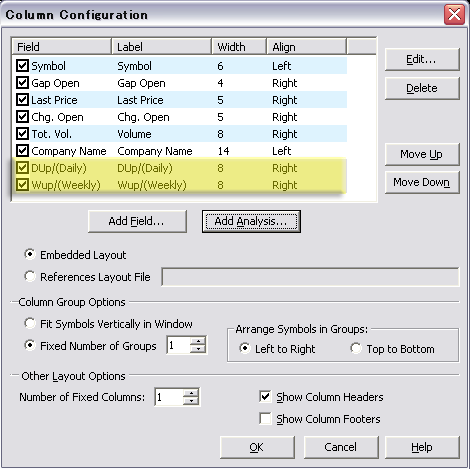
Task: Select References Layout File option
Action: pyautogui.click(x=30, y=276)
